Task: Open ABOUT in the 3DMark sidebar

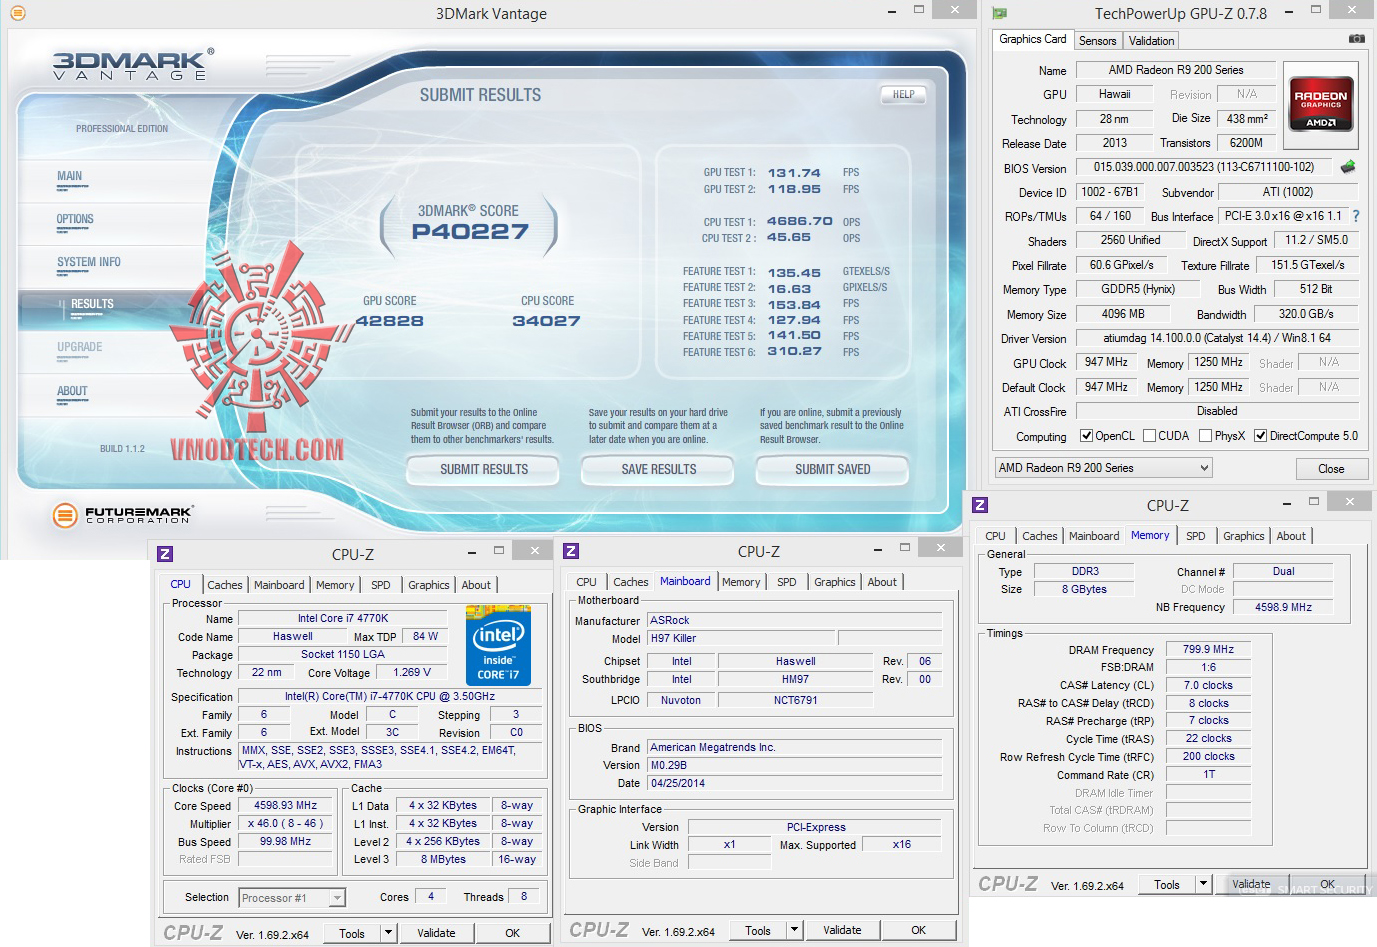Action: click(72, 391)
